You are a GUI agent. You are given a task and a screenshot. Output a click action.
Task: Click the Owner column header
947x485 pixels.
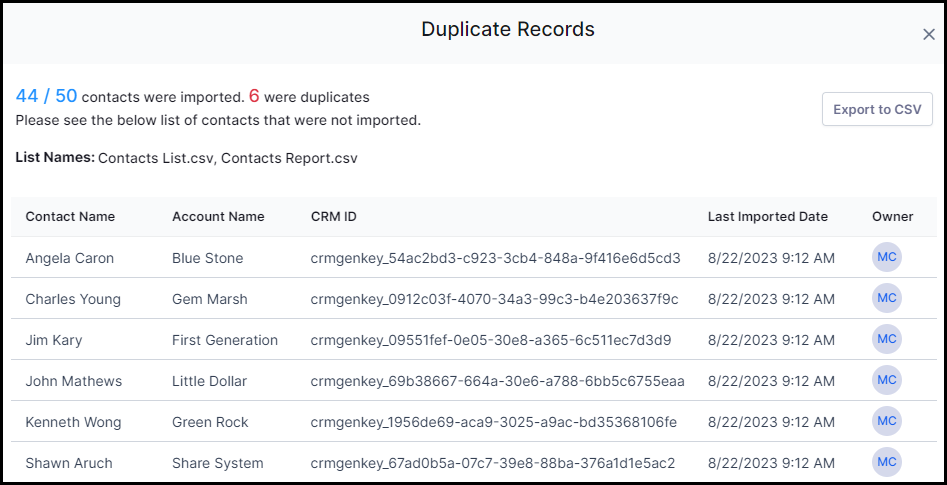[x=893, y=217]
